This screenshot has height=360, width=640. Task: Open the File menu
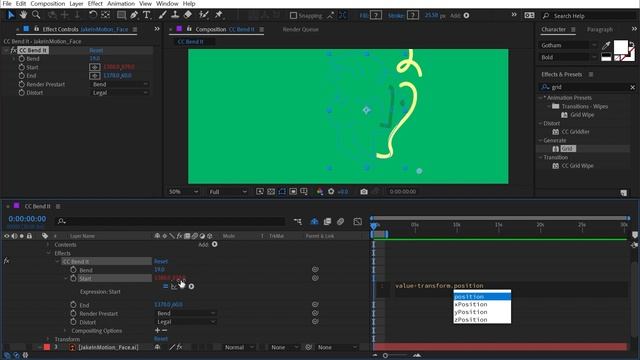click(7, 4)
